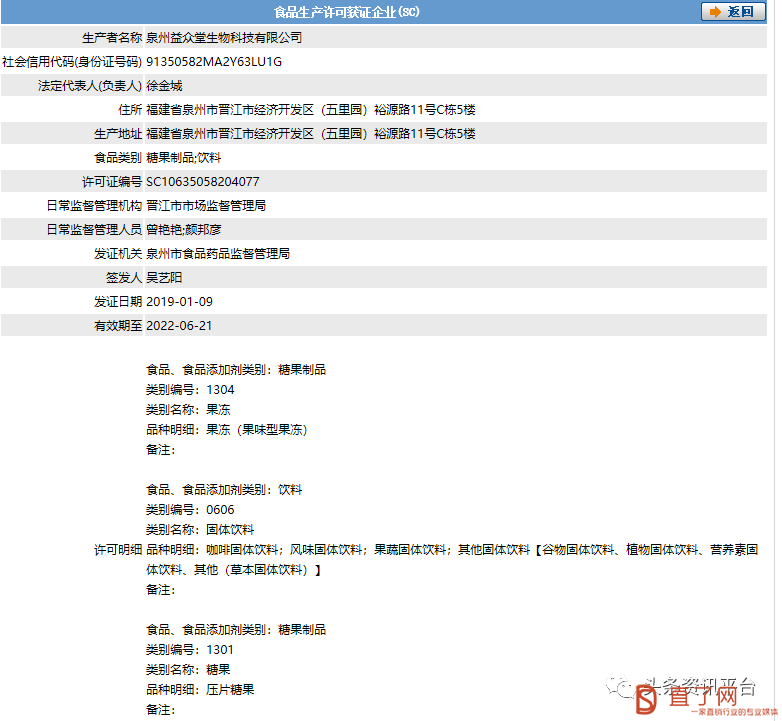The width and height of the screenshot is (782, 721).
Task: Select line 品种明细：果冻（果味型果冻）
Action: tap(227, 429)
